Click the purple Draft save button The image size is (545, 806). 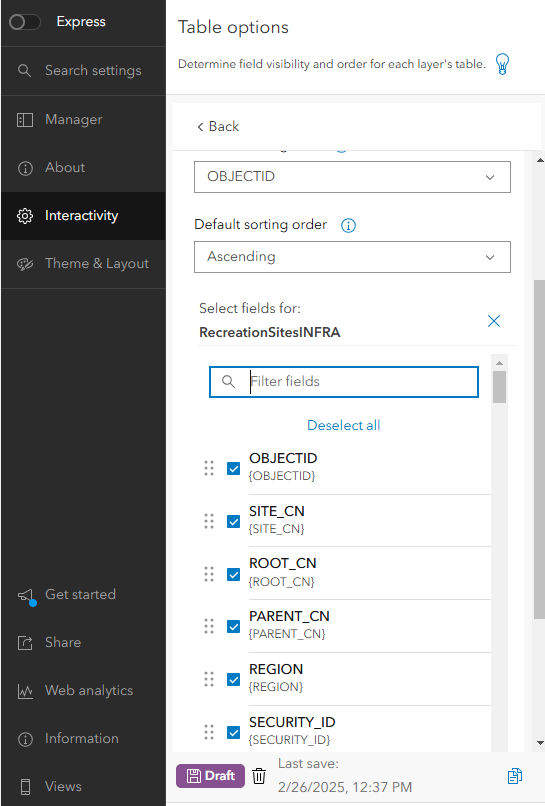tap(210, 776)
